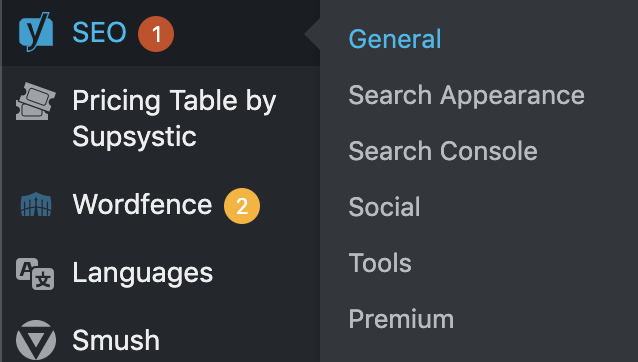The image size is (638, 362).
Task: Click the Yoast SEO logo icon
Action: 36,32
